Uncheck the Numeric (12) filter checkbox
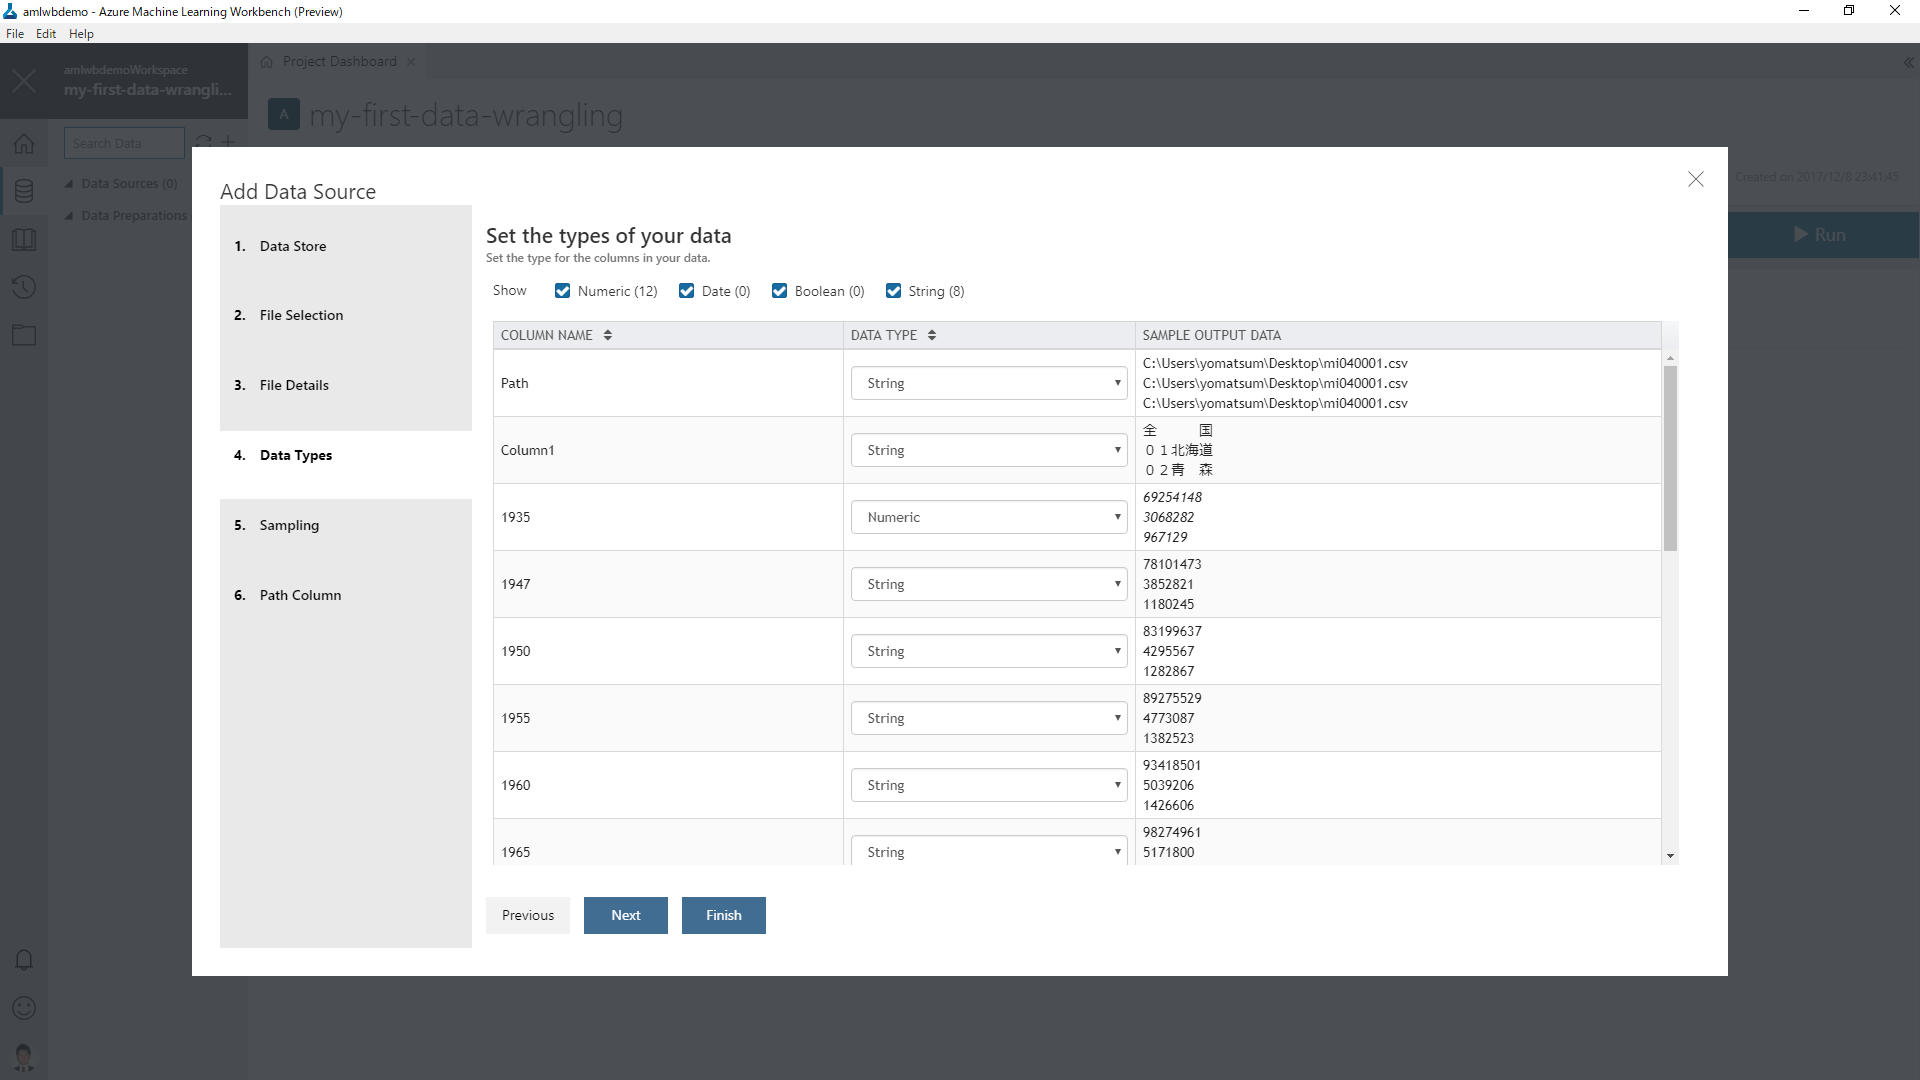Screen dimensions: 1920x1080 pos(563,291)
